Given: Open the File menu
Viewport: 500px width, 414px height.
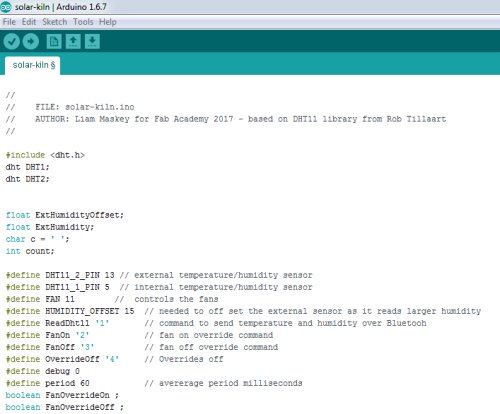Looking at the screenshot, I should click(9, 22).
